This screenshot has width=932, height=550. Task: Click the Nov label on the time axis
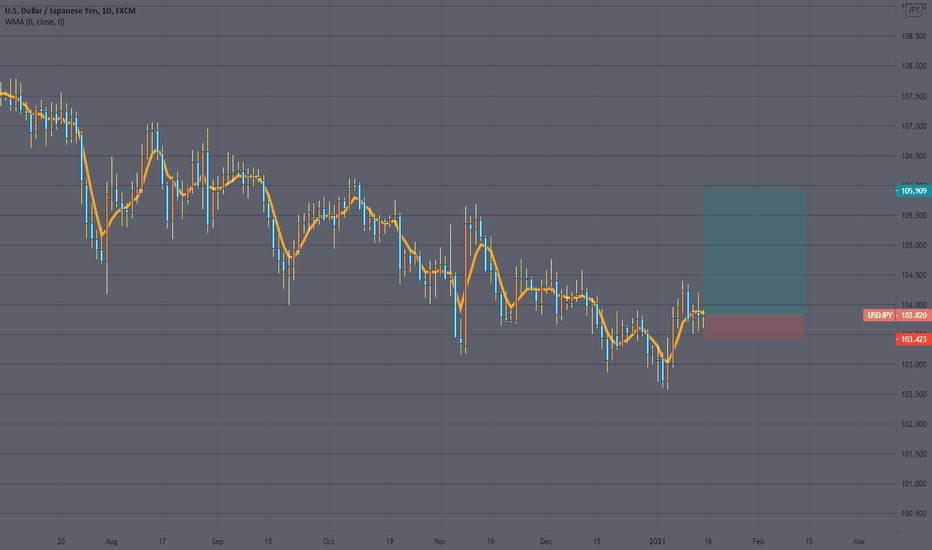[x=440, y=542]
